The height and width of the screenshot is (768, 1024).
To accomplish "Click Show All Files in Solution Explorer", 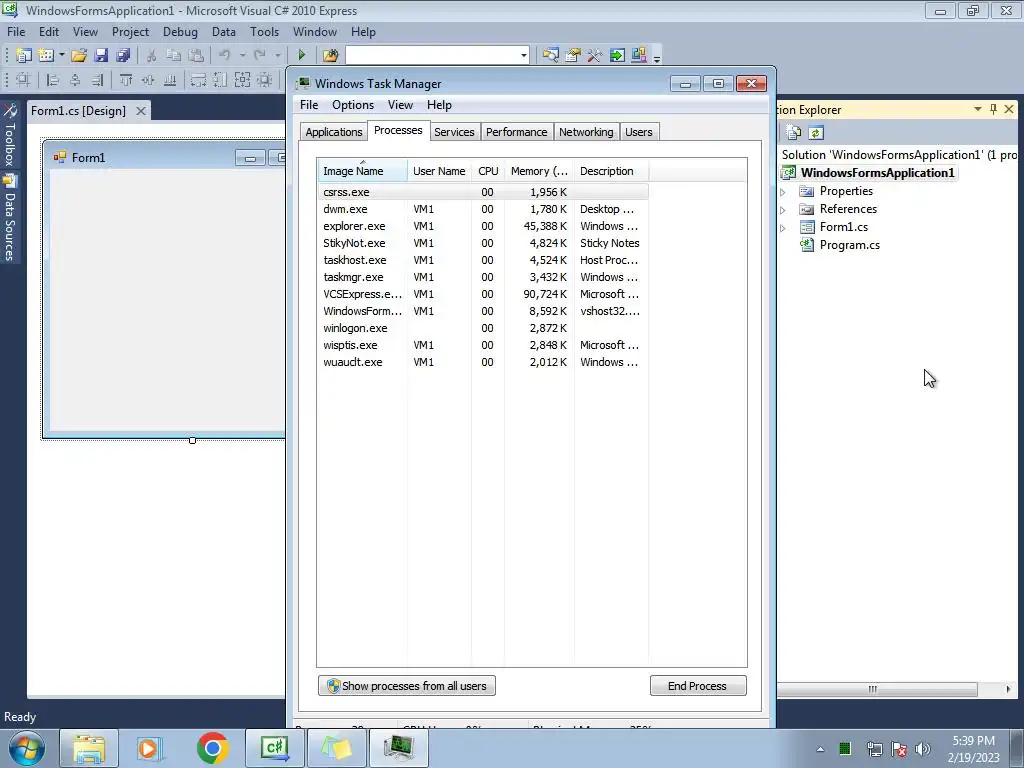I will pyautogui.click(x=793, y=133).
